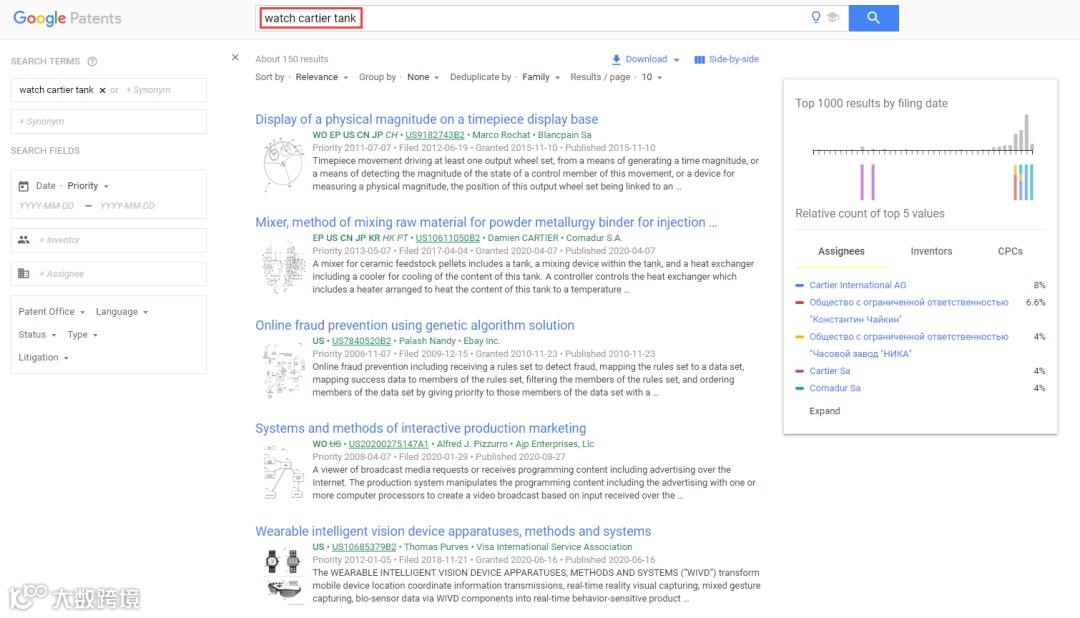The image size is (1080, 618).
Task: Open 'Online fraud prevention using genetic algorithm' result
Action: [x=415, y=325]
